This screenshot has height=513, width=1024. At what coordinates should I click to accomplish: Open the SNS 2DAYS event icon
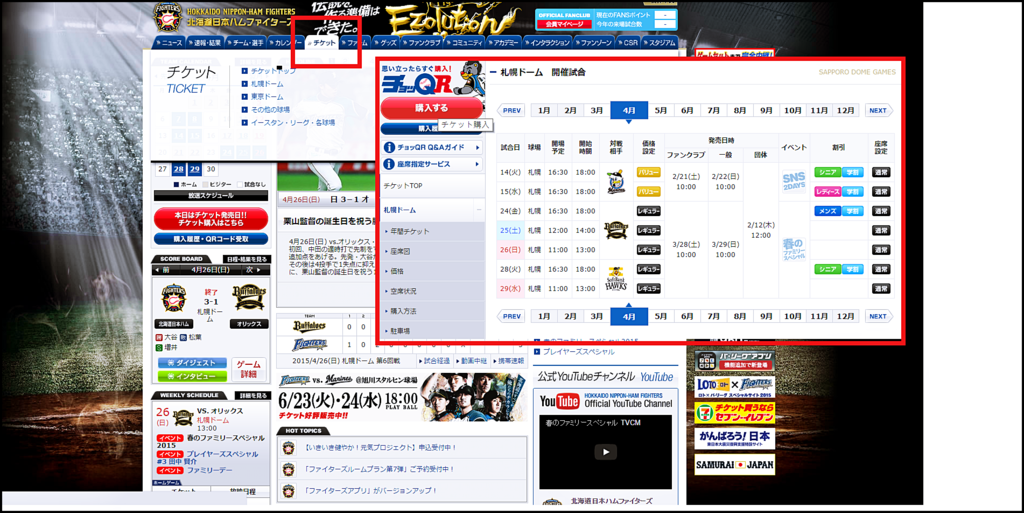tap(793, 182)
